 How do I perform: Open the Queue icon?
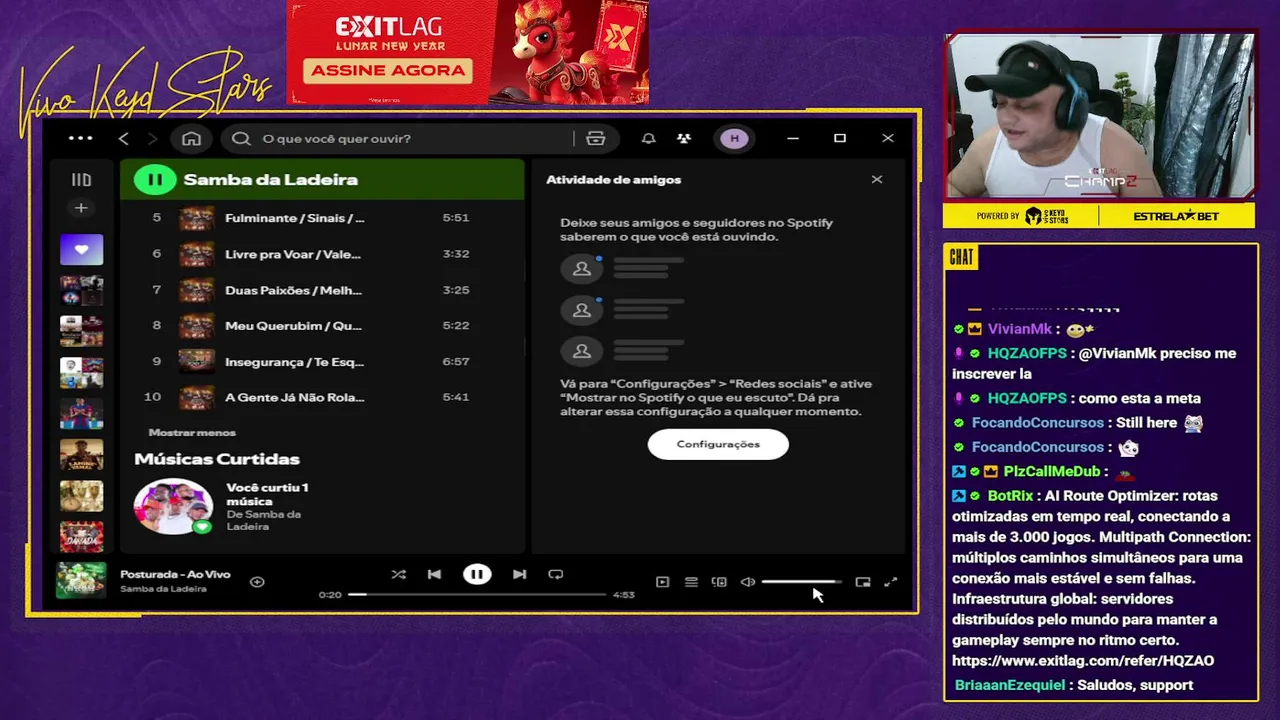(691, 581)
